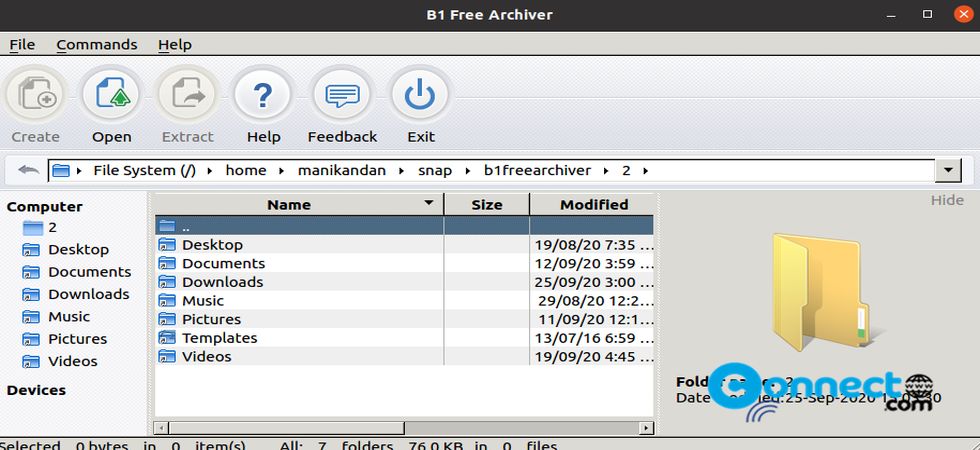Select the Downloads folder icon in sidebar
The image size is (980, 450).
[x=31, y=294]
